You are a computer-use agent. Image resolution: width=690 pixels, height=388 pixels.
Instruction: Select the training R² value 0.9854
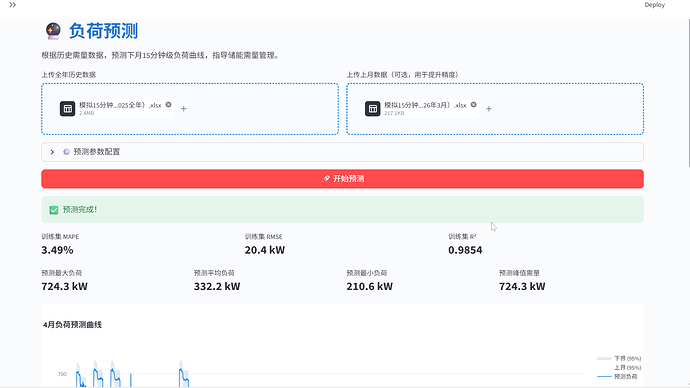coord(465,250)
